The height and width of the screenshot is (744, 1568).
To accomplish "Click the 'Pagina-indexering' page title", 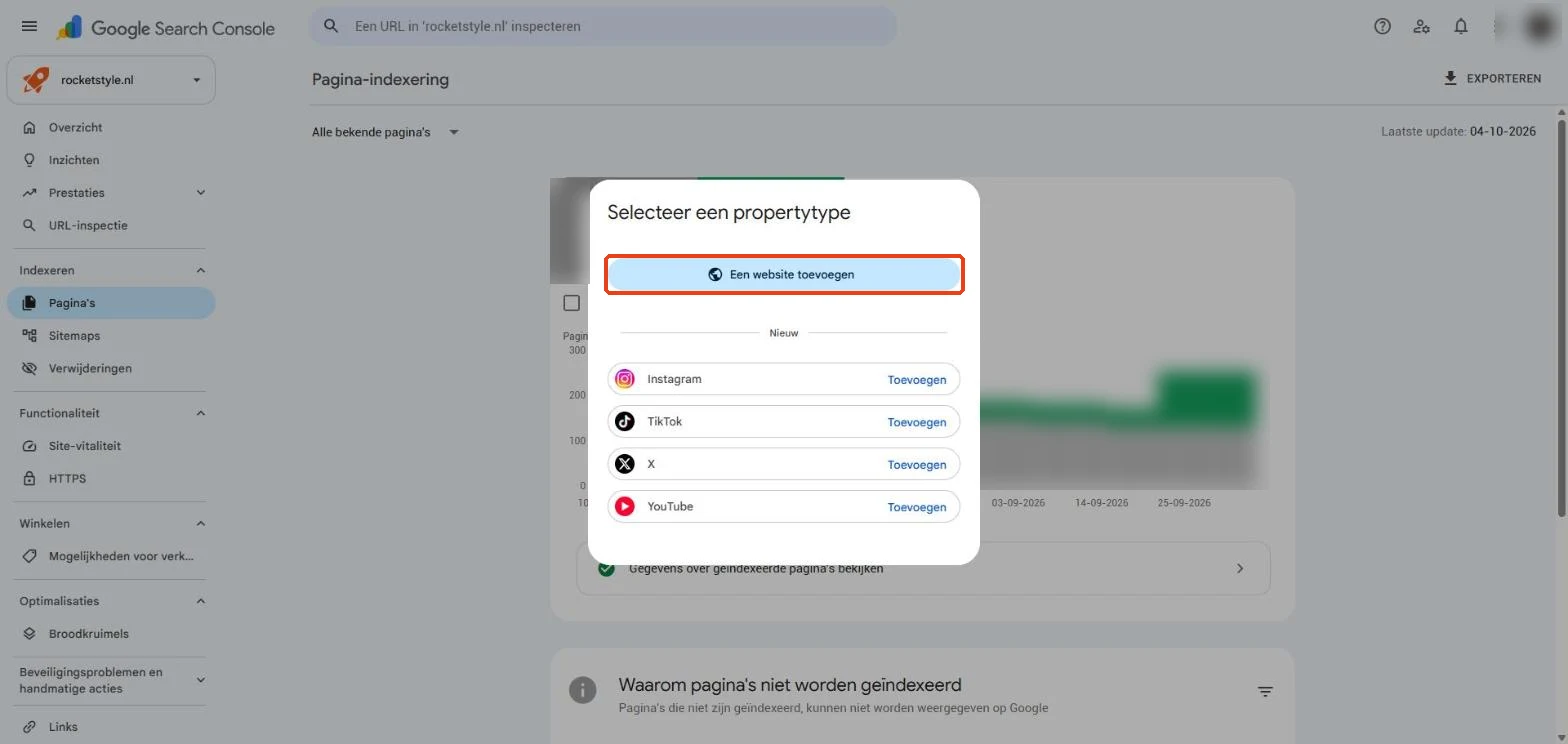I will (x=380, y=79).
